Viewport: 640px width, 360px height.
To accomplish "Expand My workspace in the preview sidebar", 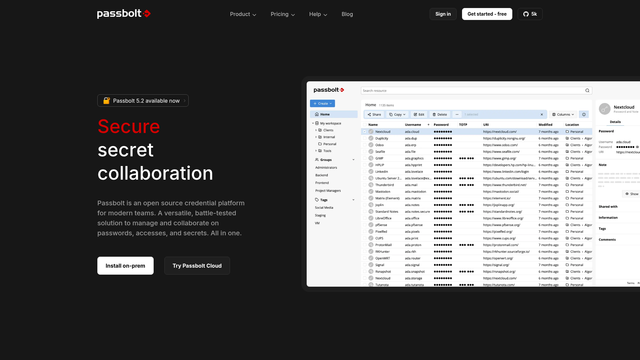I will click(313, 123).
